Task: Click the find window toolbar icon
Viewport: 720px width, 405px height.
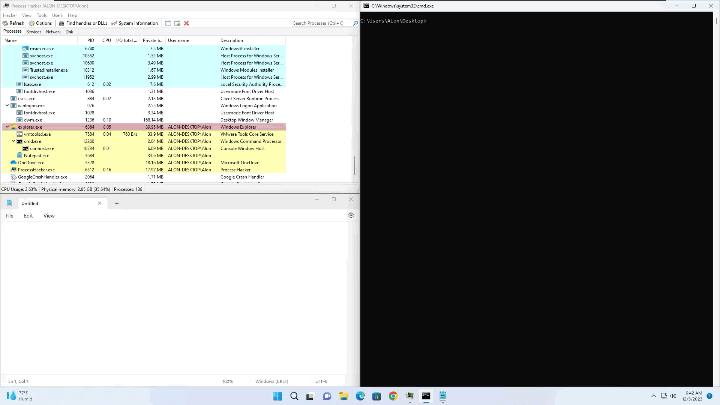Action: [168, 23]
